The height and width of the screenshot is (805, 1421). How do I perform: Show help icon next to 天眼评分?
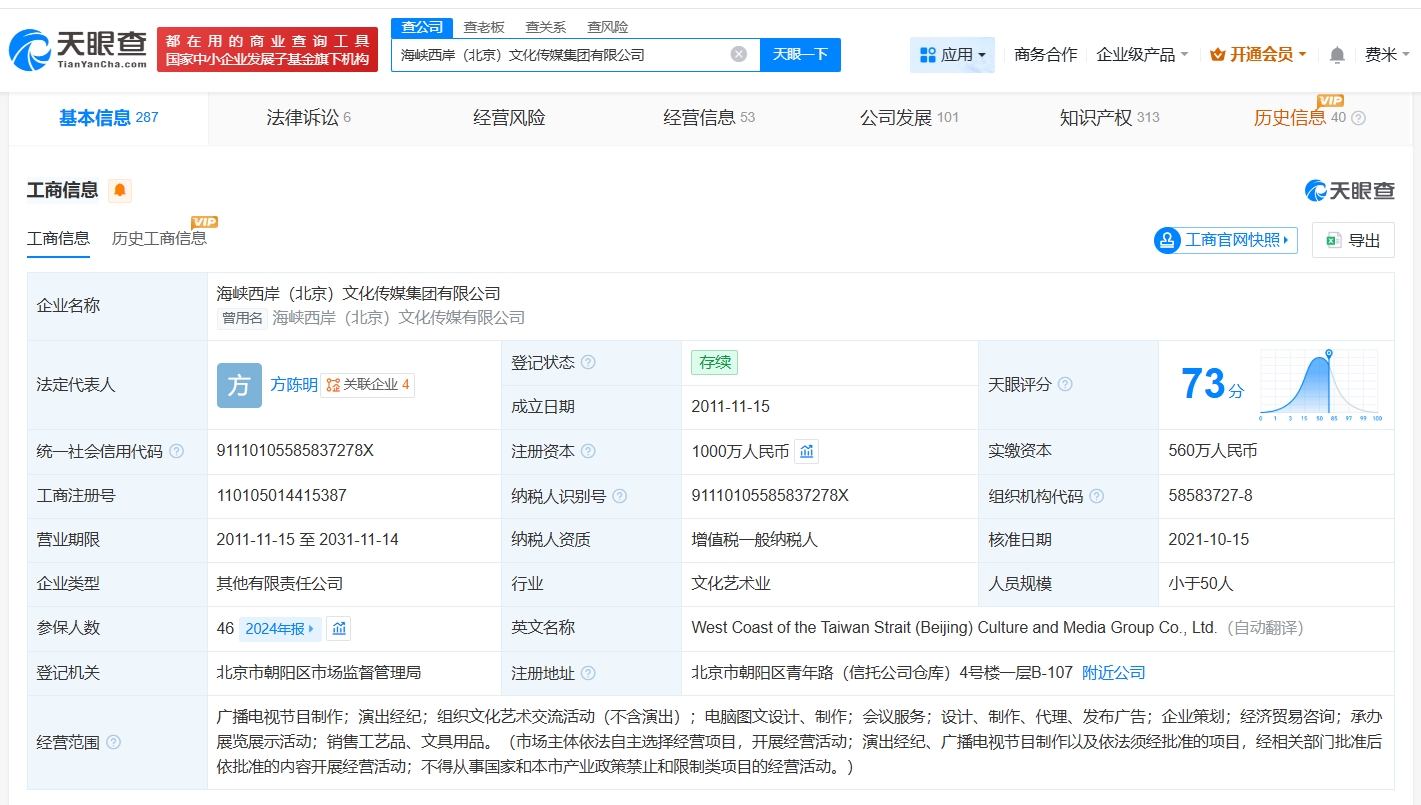tap(1065, 384)
